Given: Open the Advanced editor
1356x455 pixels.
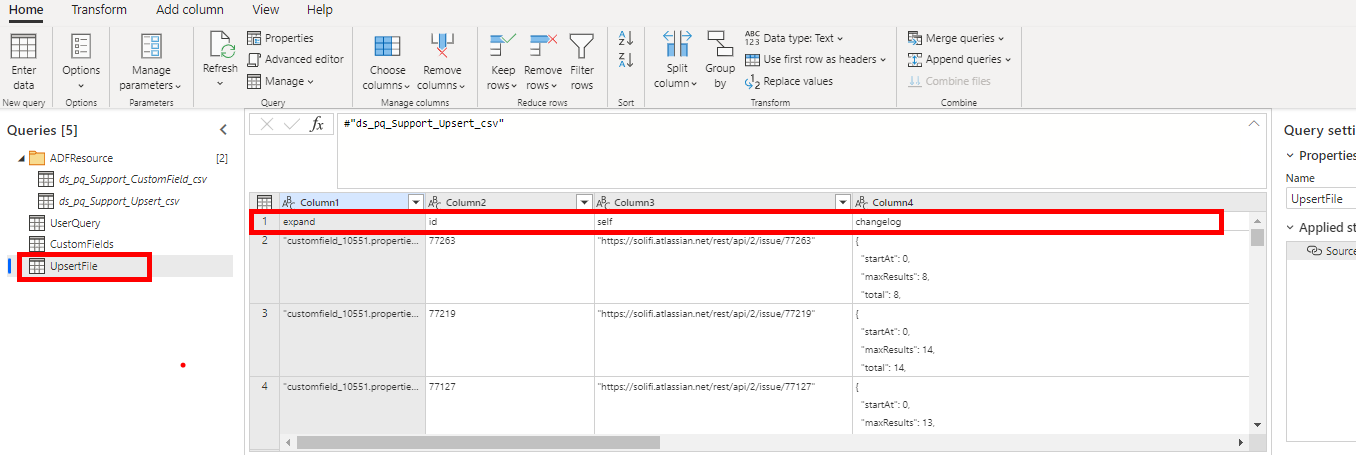Looking at the screenshot, I should click(295, 59).
